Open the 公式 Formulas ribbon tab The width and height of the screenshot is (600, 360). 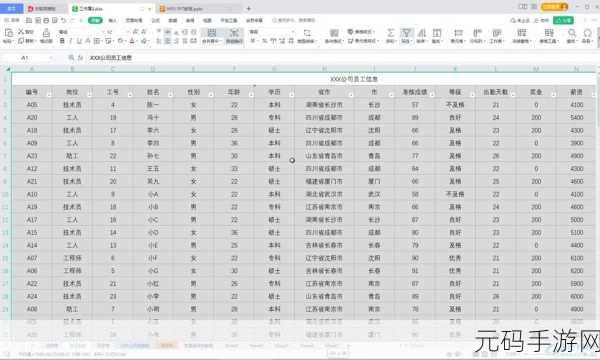coord(156,20)
